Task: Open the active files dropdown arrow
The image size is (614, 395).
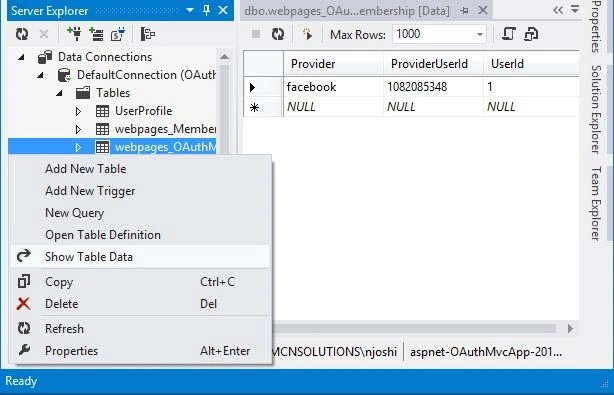Action: pyautogui.click(x=575, y=9)
